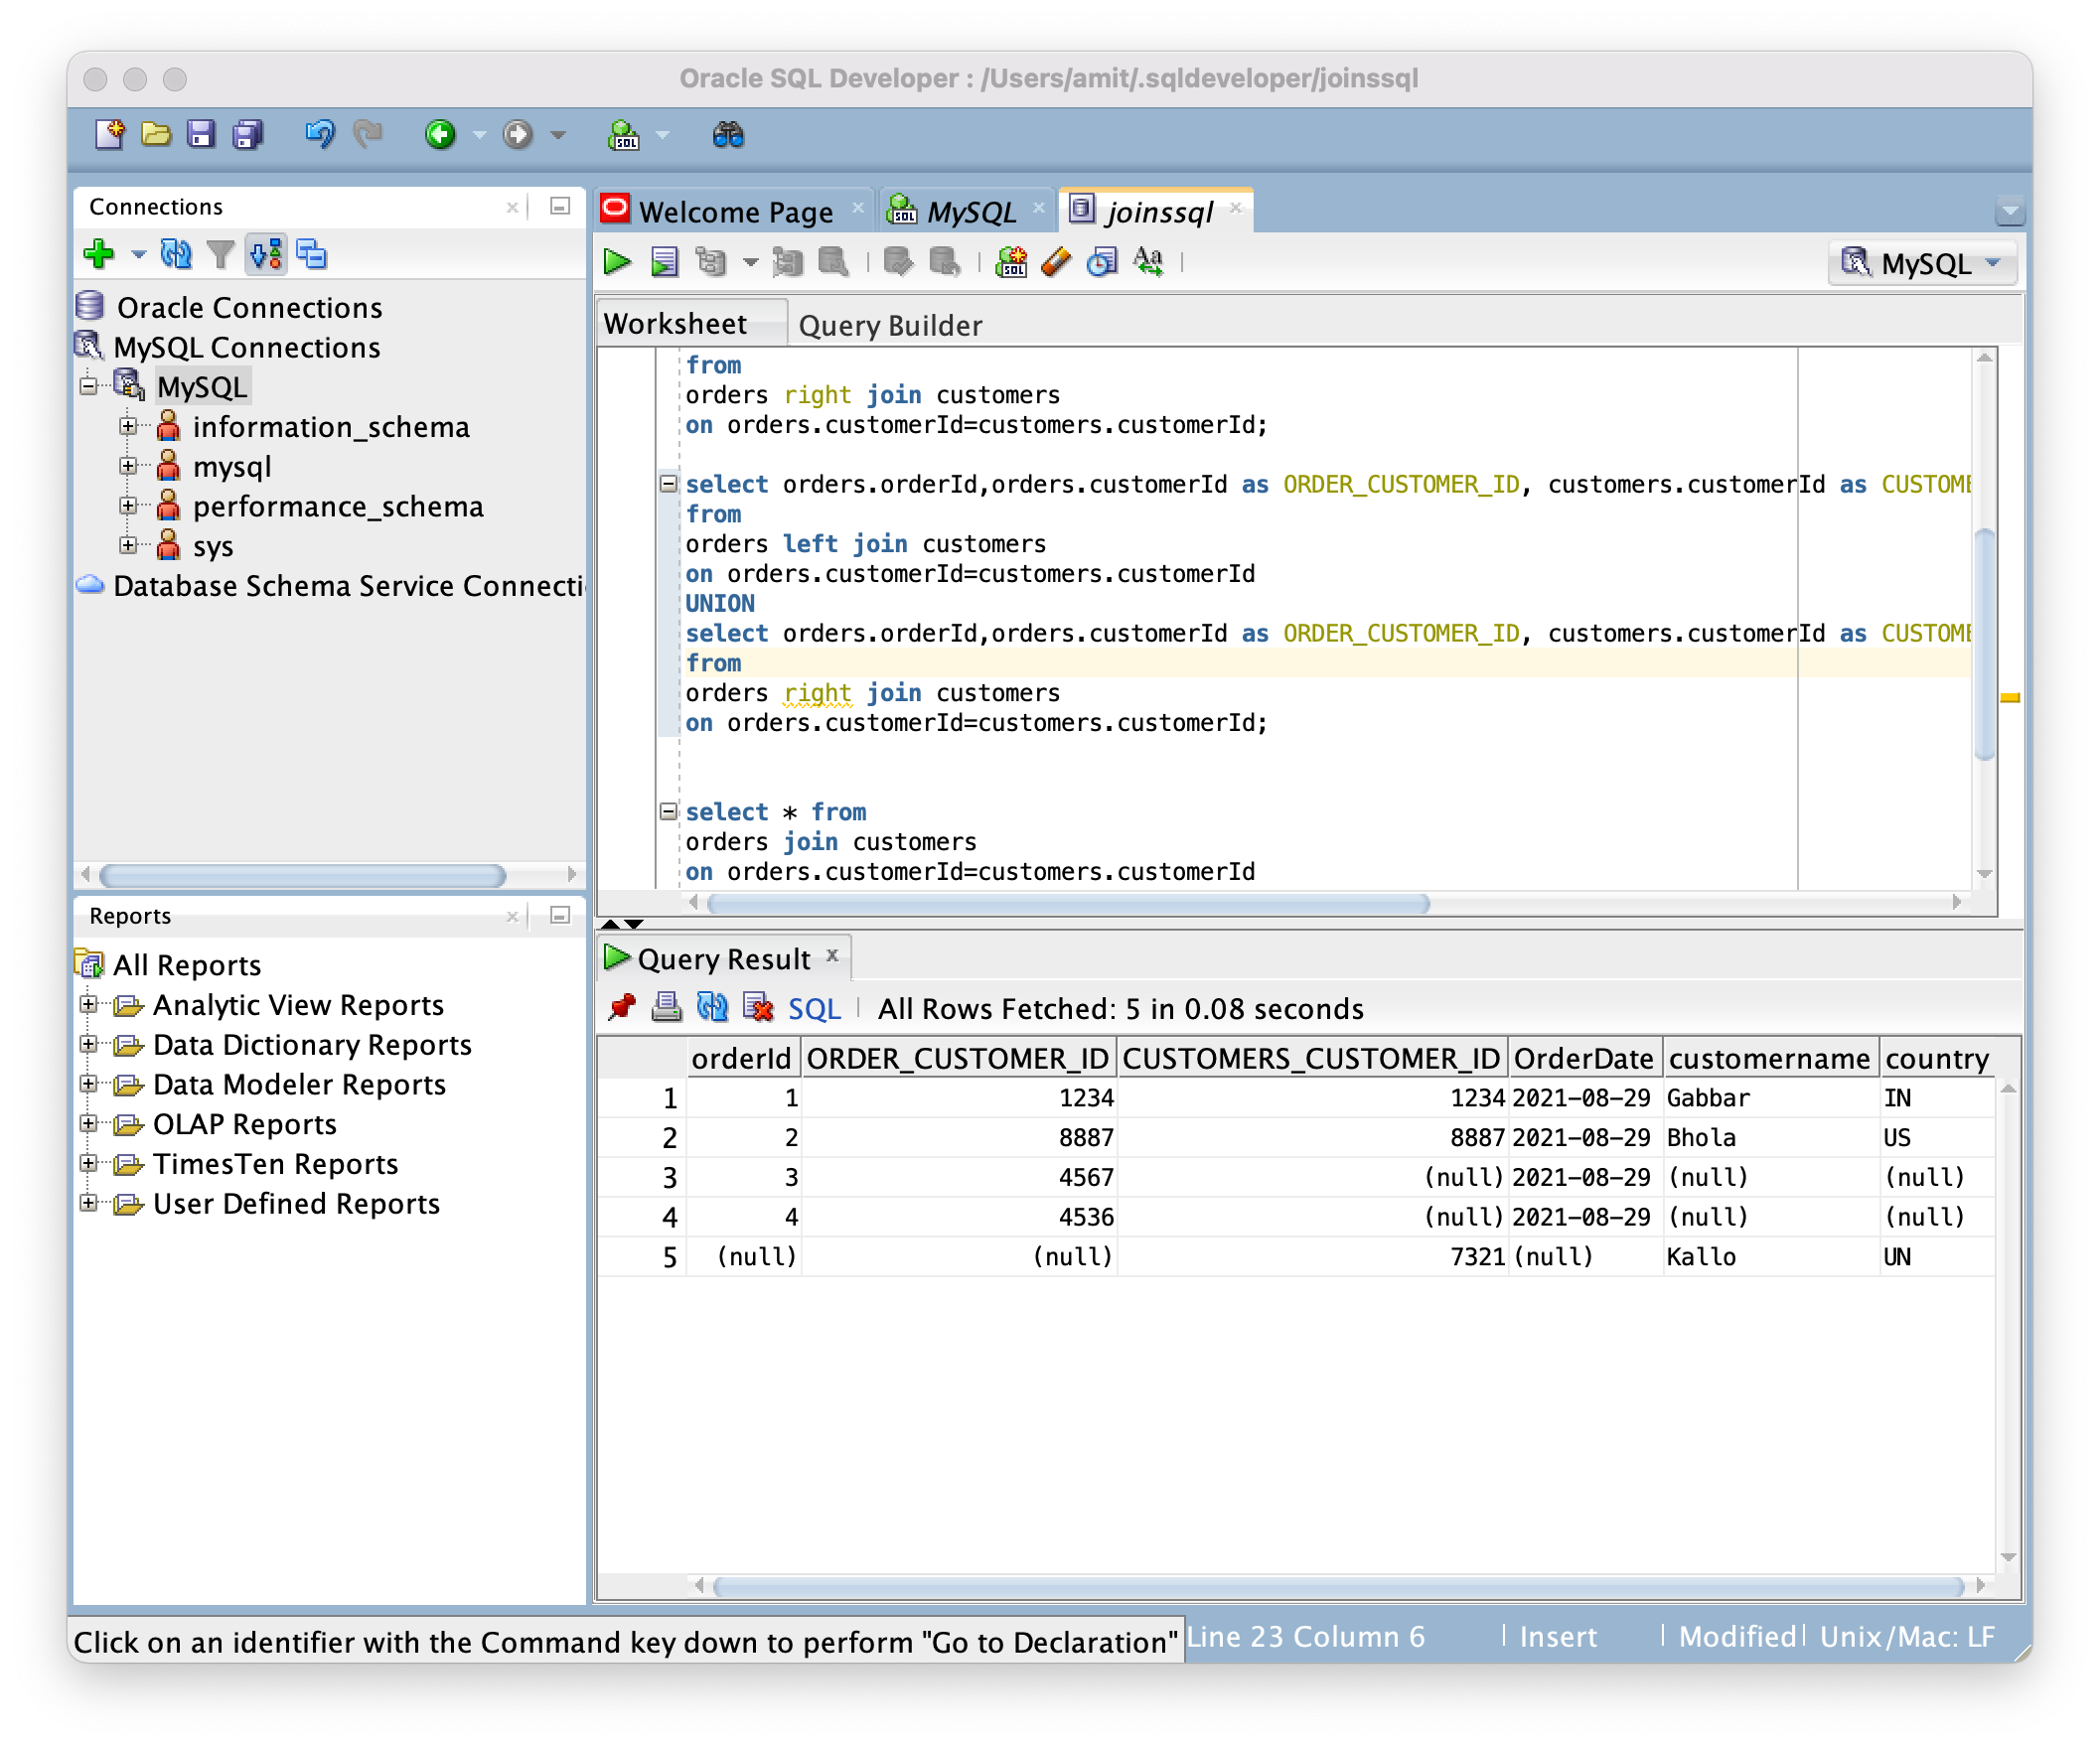The image size is (2100, 1746).
Task: Open Back navigation history dropdown arrow
Action: tap(480, 135)
